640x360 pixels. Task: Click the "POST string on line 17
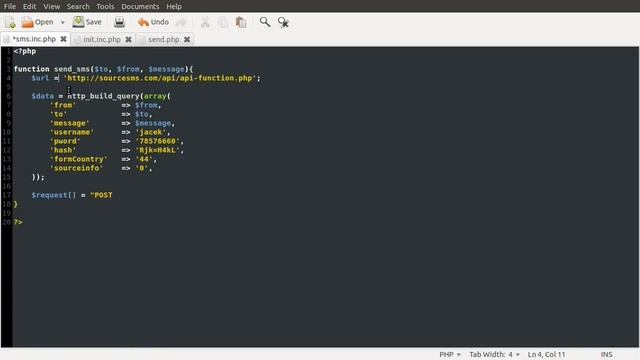click(101, 195)
